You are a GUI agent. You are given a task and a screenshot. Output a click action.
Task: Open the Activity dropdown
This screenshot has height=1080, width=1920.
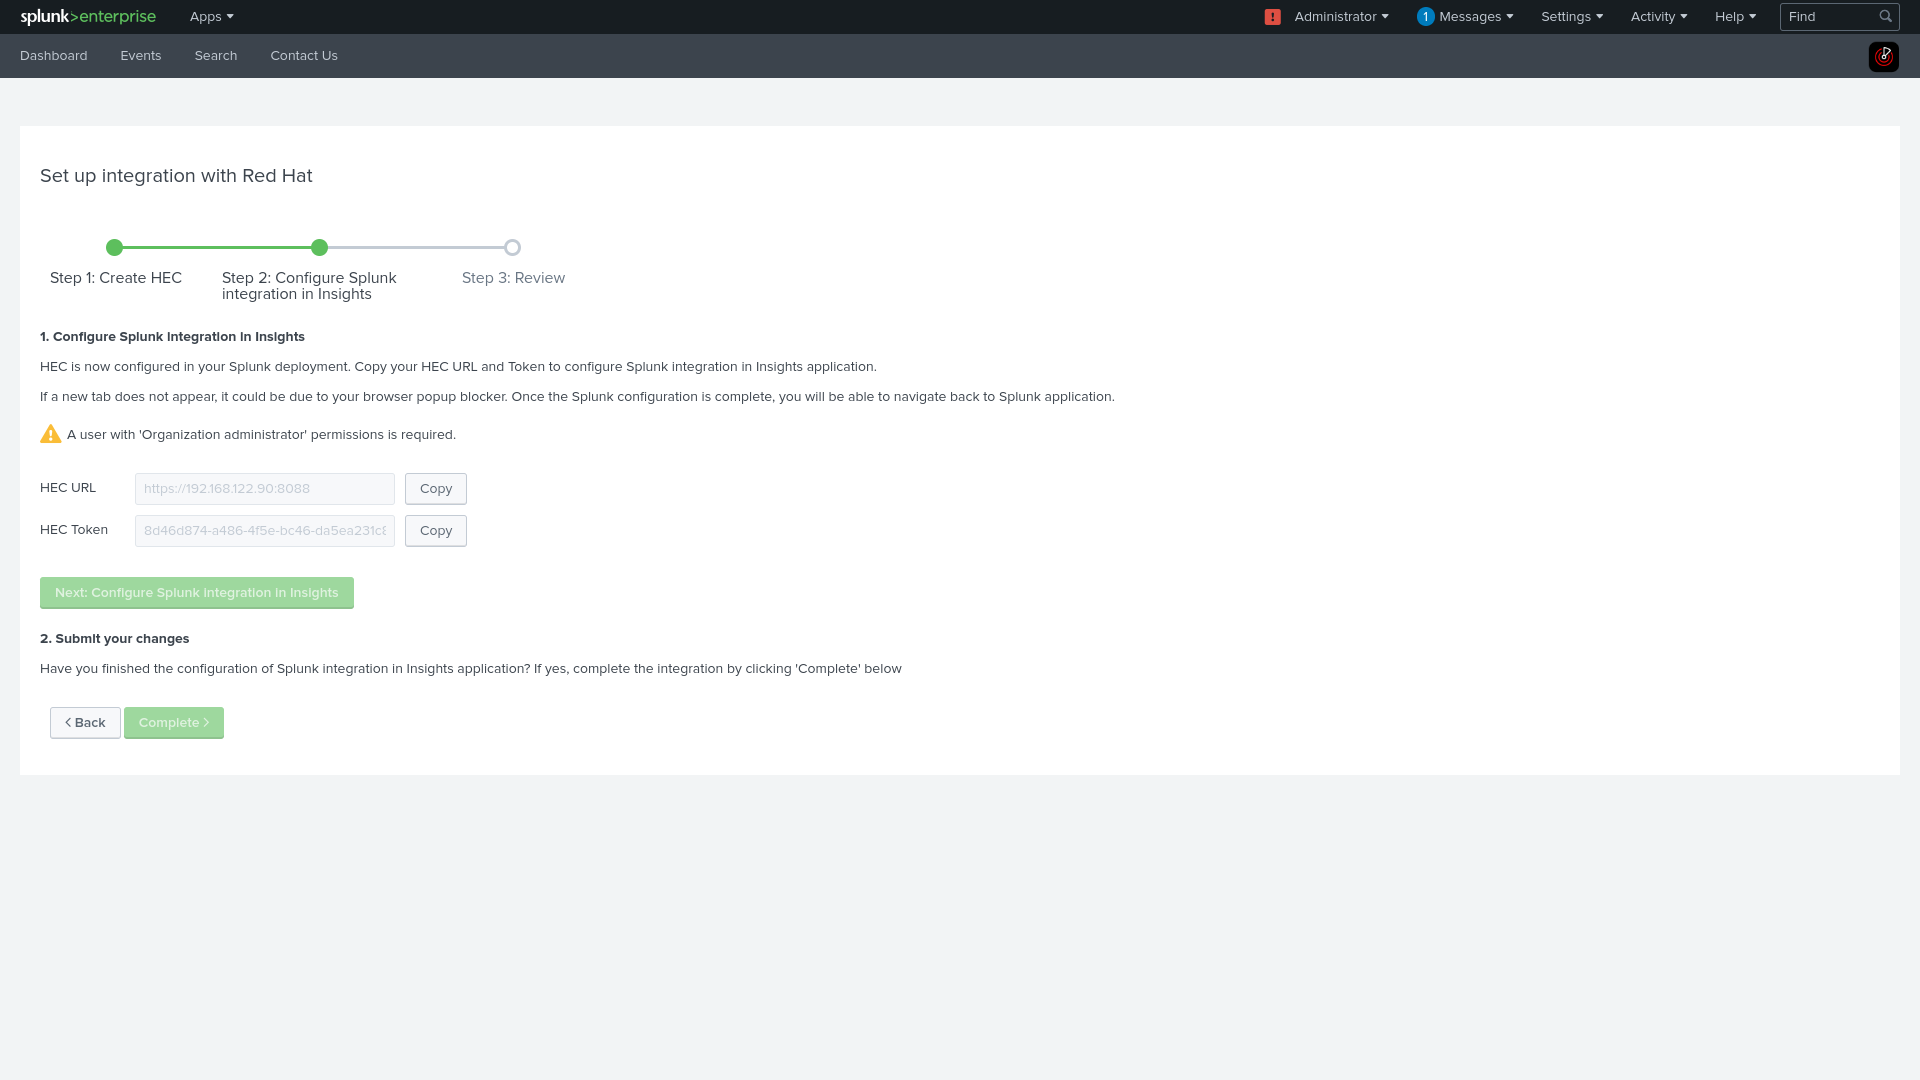(x=1658, y=17)
